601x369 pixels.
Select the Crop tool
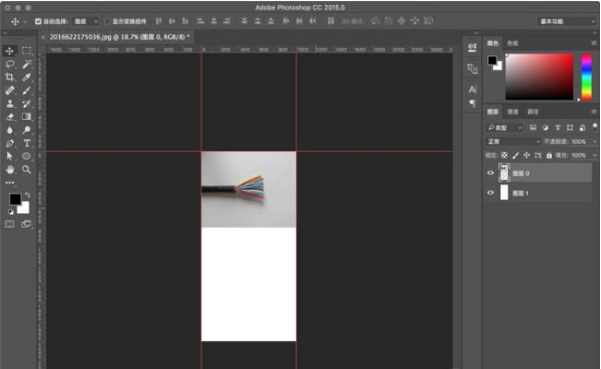(10, 77)
